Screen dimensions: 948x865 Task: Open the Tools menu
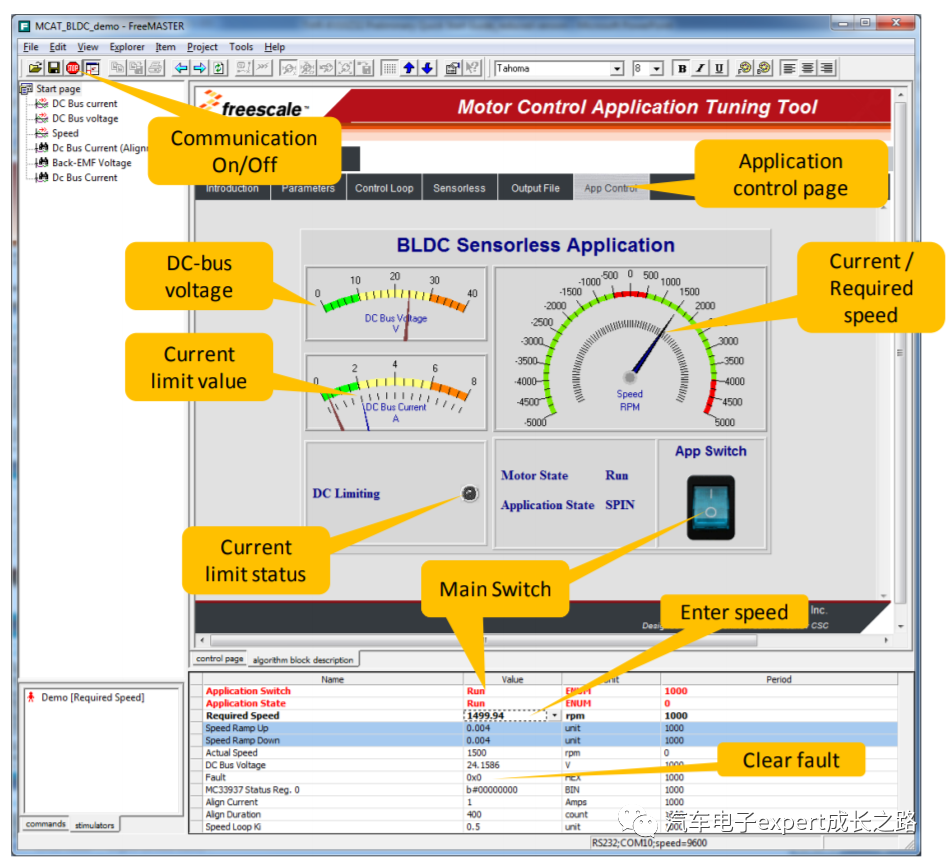coord(241,47)
